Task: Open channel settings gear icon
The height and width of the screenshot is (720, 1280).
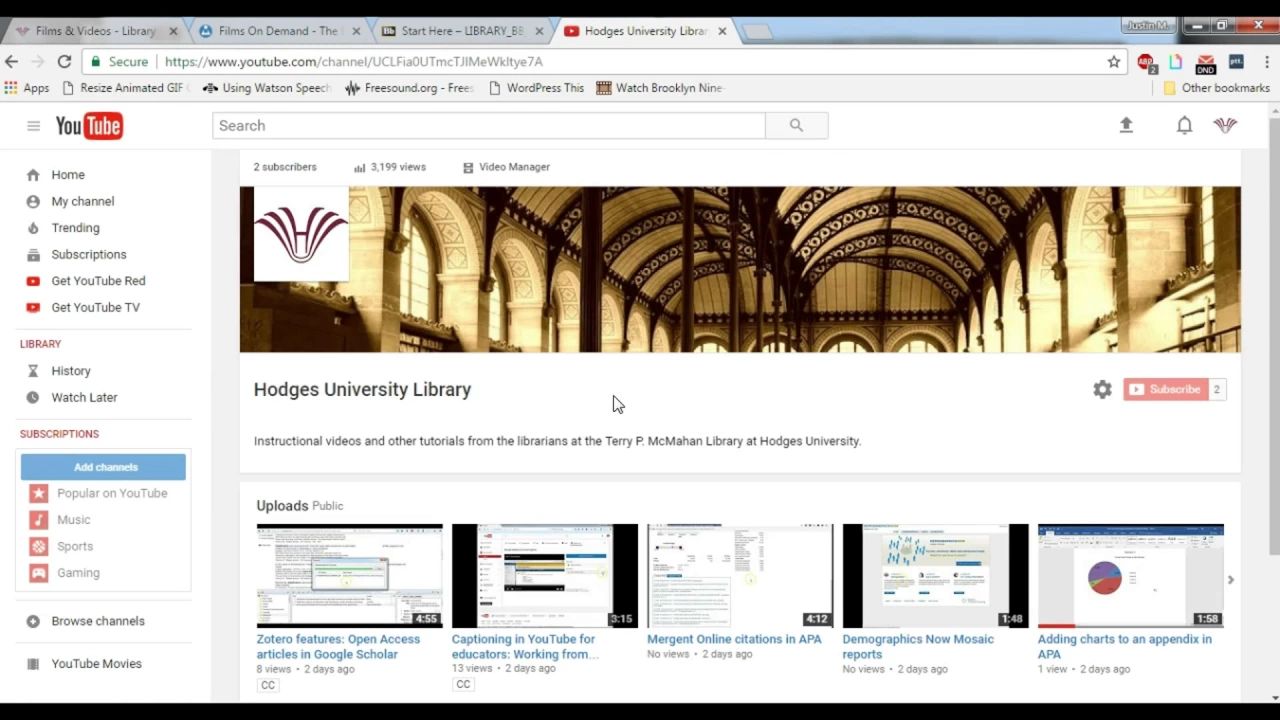Action: tap(1102, 390)
